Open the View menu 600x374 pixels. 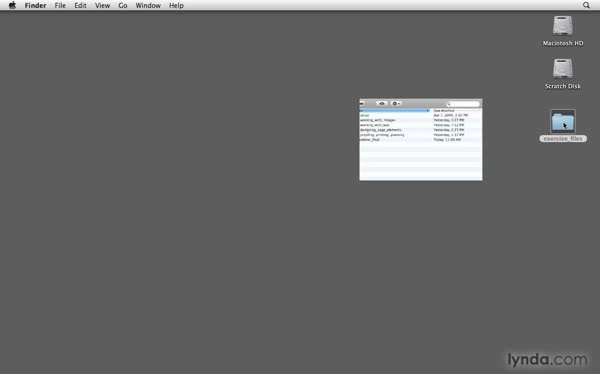point(103,5)
